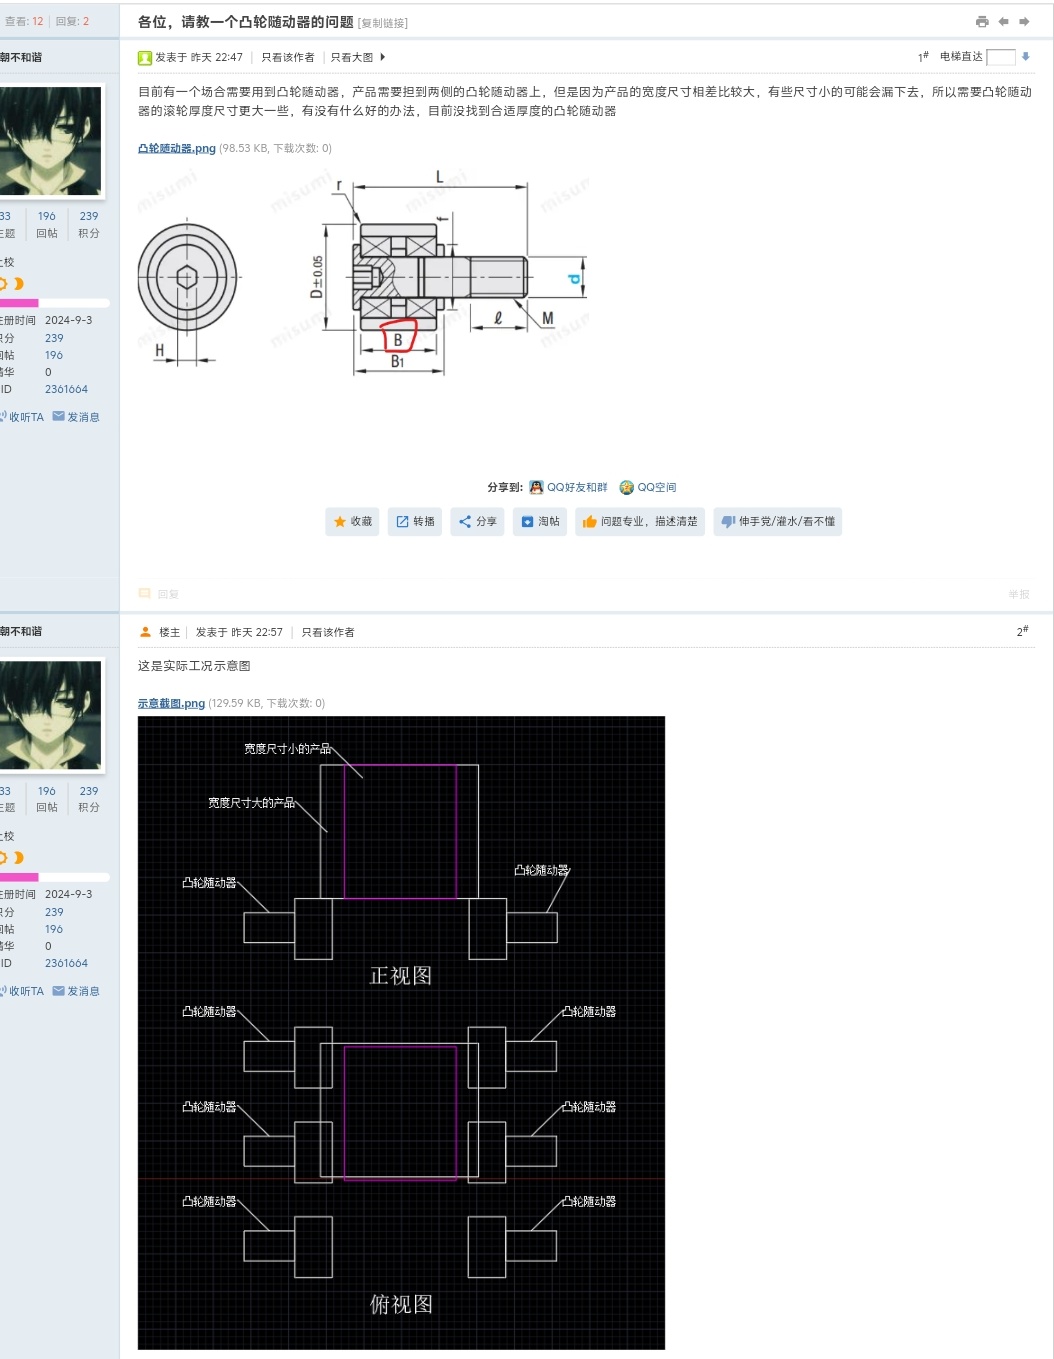Click 只看该作者 filter on second post
Viewport: 1054px width, 1359px height.
[328, 633]
